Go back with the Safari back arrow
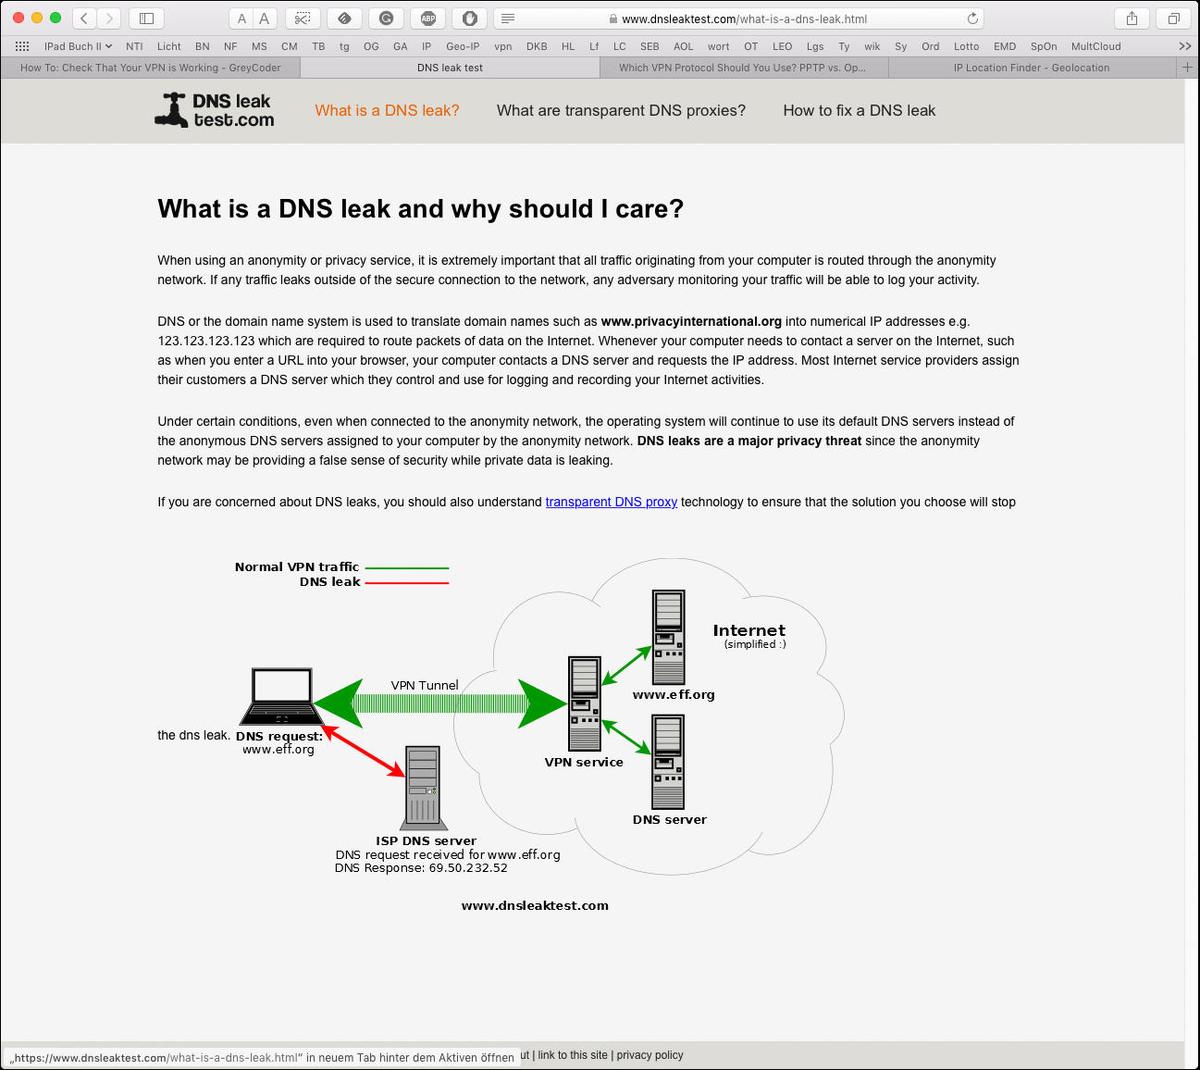Screen dimensions: 1200x1070 pos(84,18)
